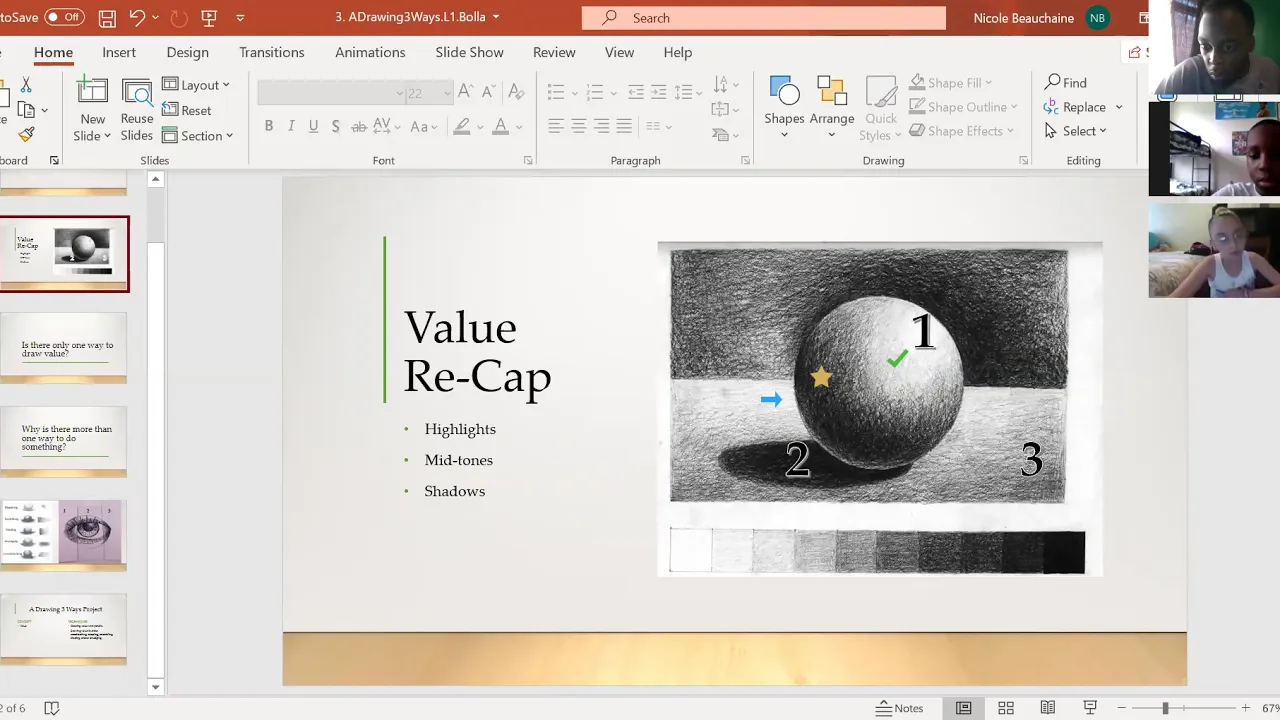Start presentation from beginning icon
1280x720 pixels.
209,18
